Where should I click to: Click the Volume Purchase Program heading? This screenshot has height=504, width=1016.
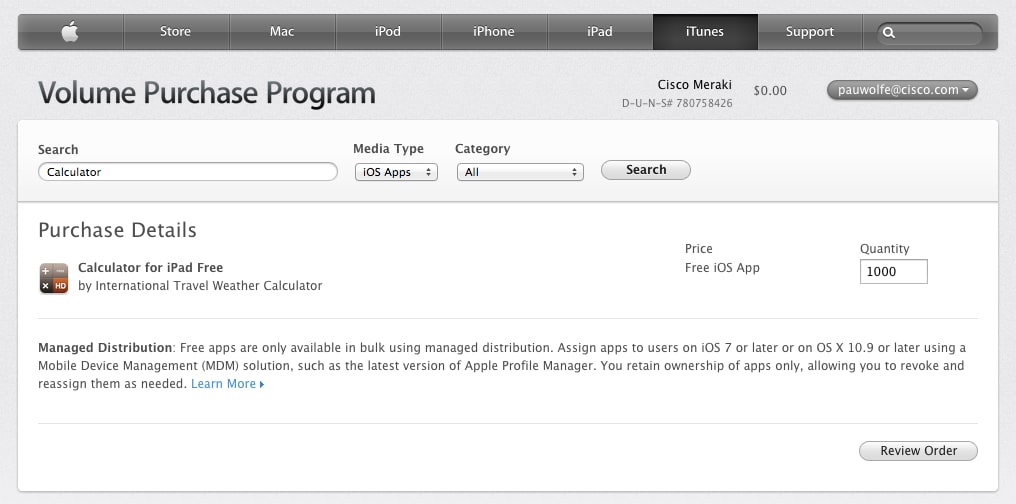[x=207, y=93]
